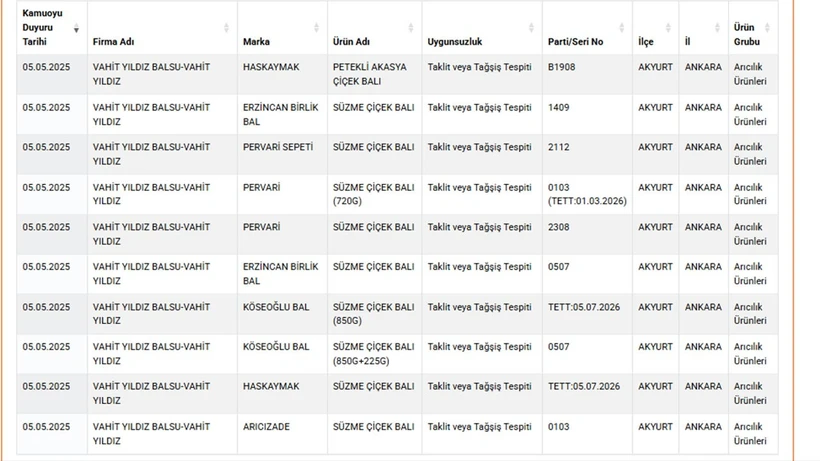Screen dimensions: 820x461
Task: Click the Parti/Seri No header label
Action: pos(576,42)
